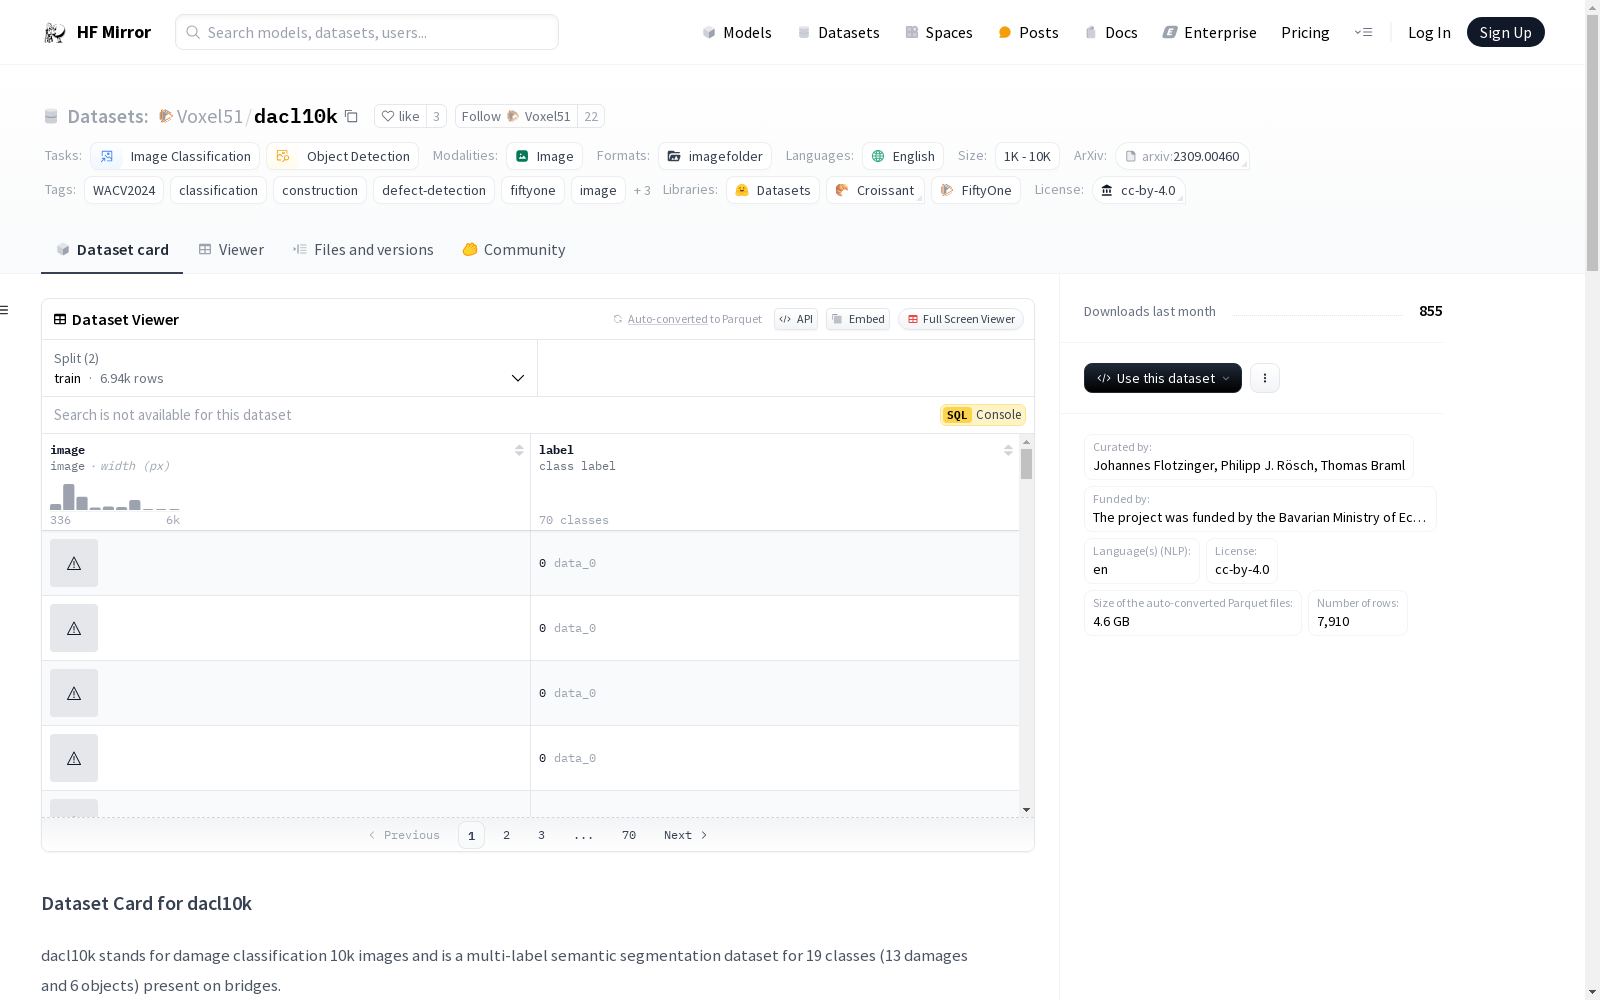
Task: Click the like count 3
Action: (436, 116)
